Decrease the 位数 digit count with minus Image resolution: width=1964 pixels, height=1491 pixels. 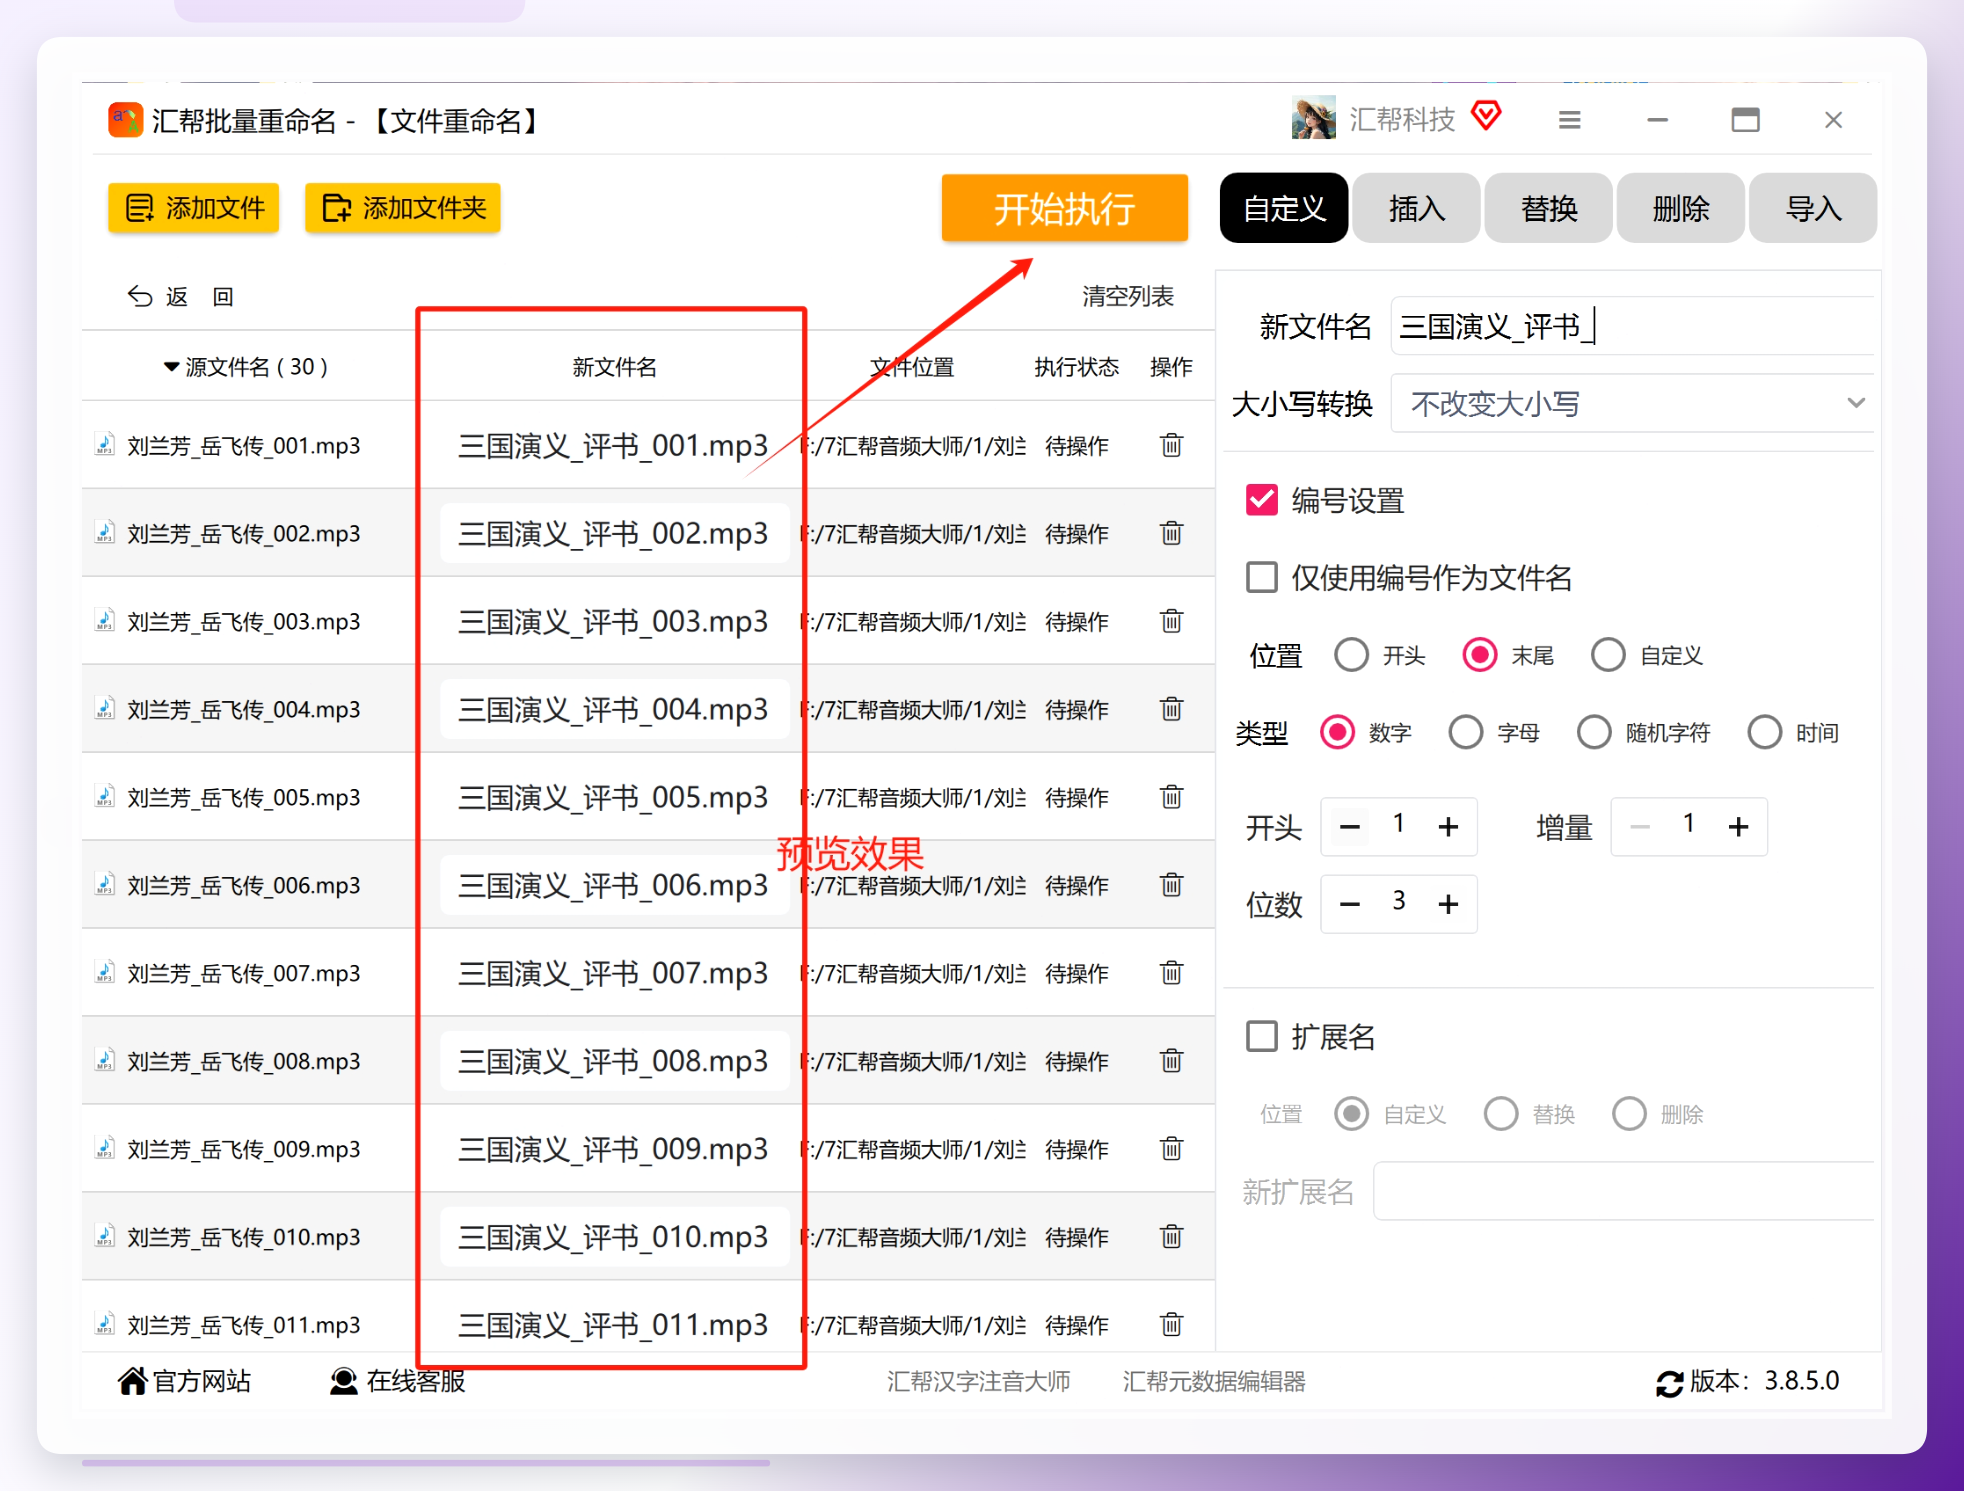tap(1350, 904)
